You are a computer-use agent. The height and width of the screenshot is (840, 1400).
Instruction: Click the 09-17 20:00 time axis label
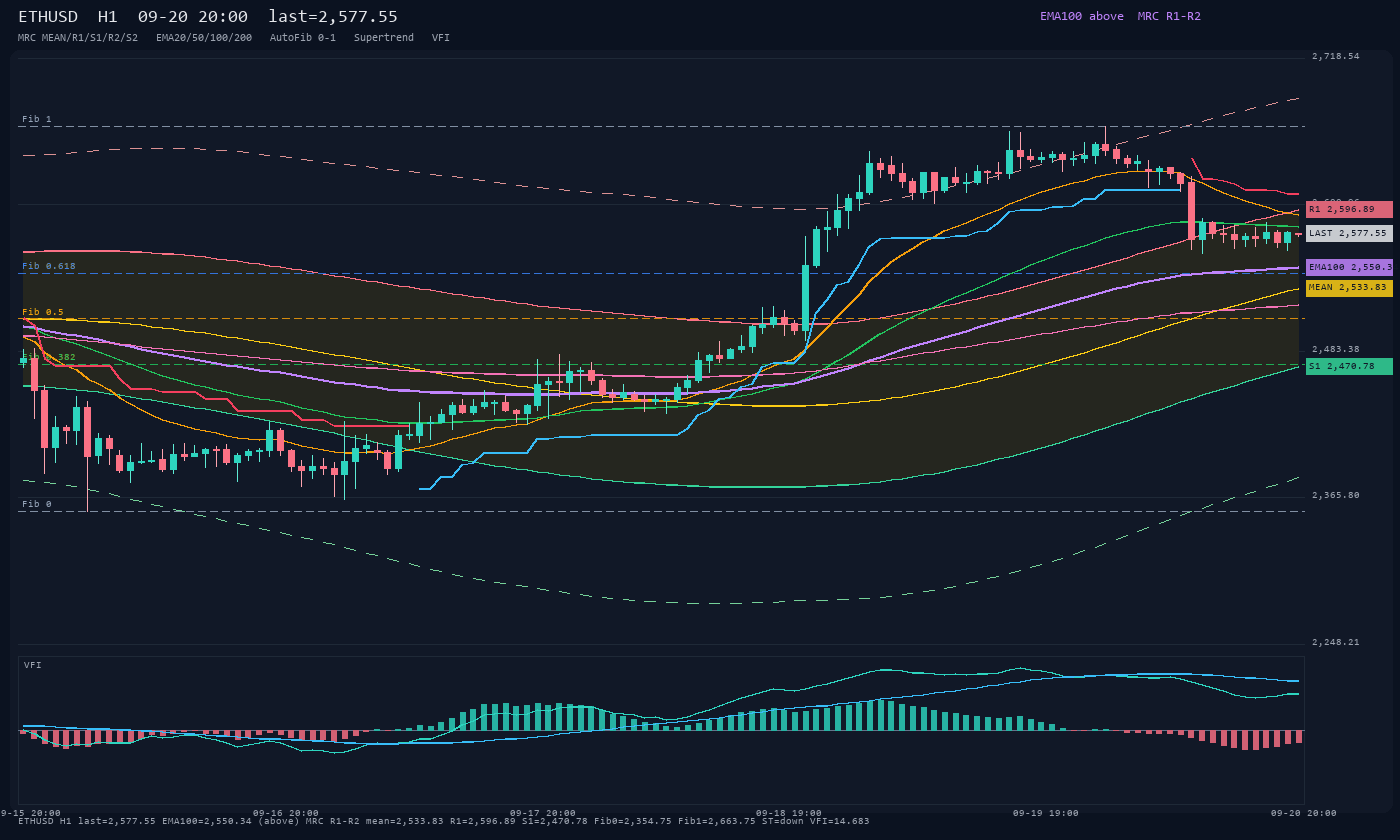[543, 813]
